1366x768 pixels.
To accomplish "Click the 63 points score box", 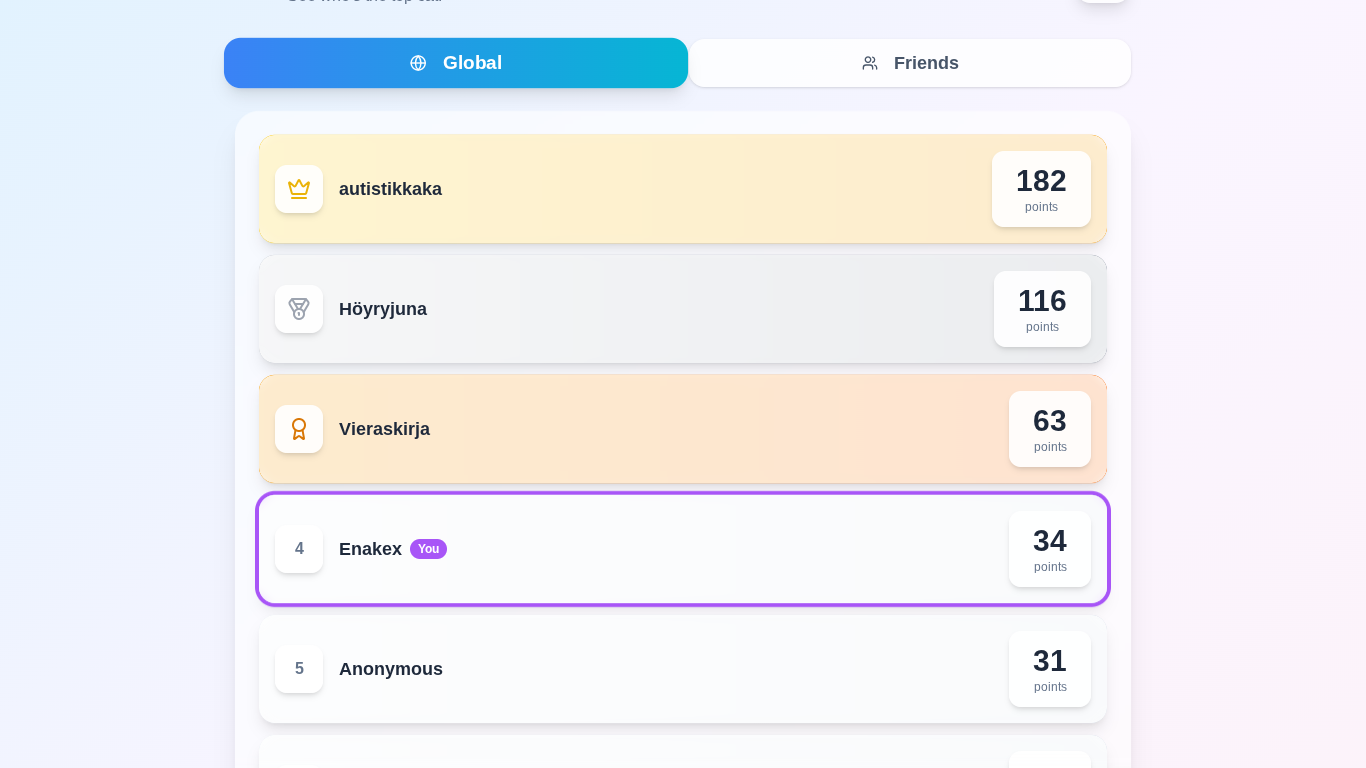I will pyautogui.click(x=1050, y=429).
